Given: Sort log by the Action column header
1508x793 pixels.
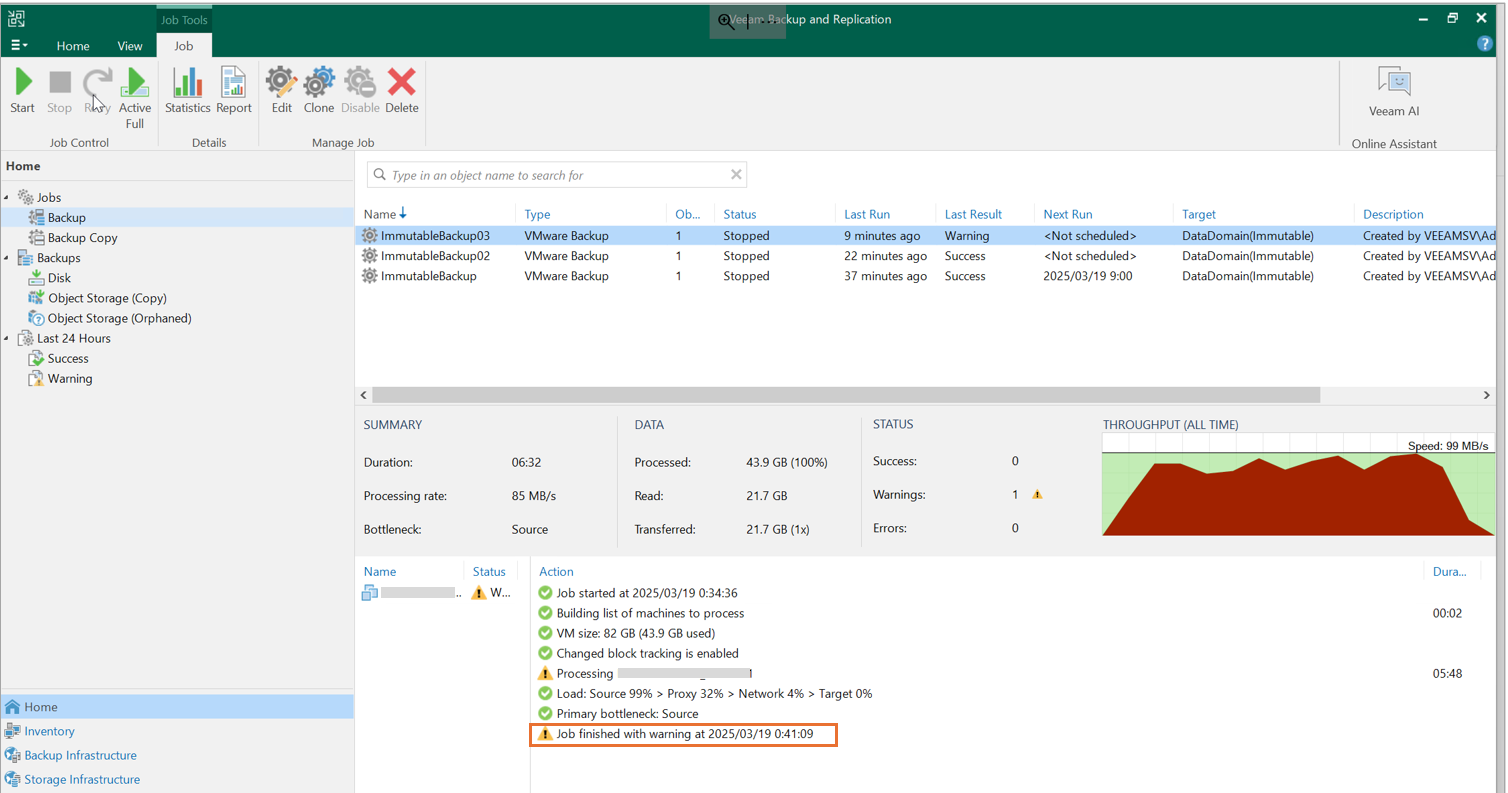Looking at the screenshot, I should (x=556, y=572).
